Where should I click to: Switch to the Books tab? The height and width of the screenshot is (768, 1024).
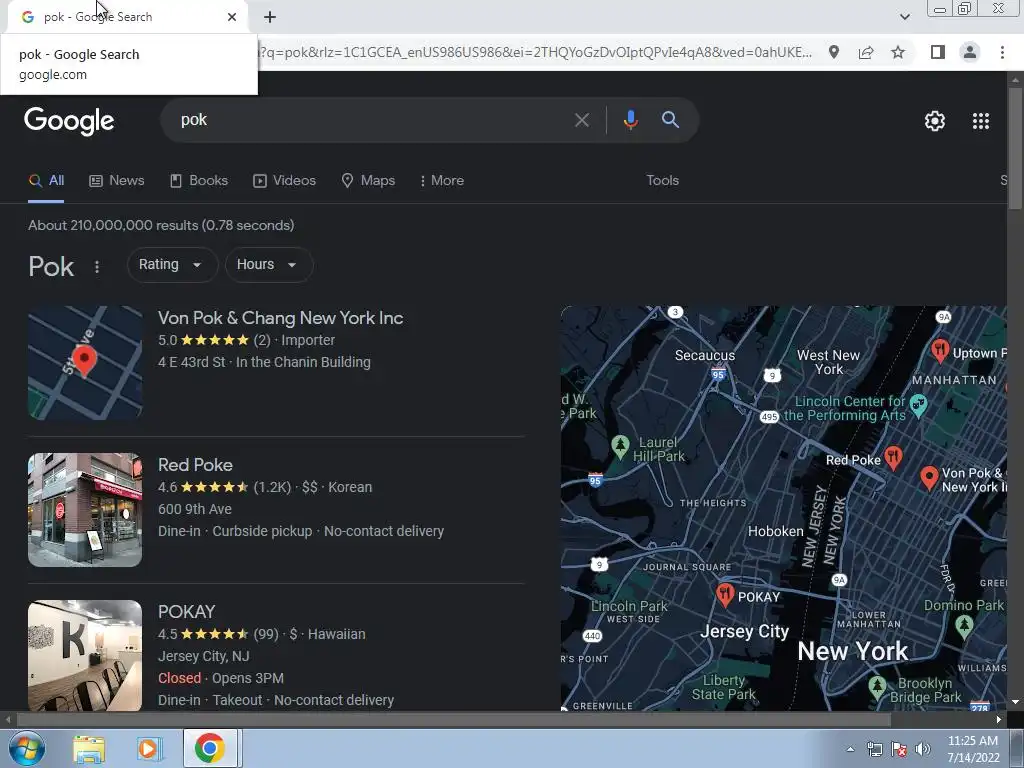click(x=199, y=181)
